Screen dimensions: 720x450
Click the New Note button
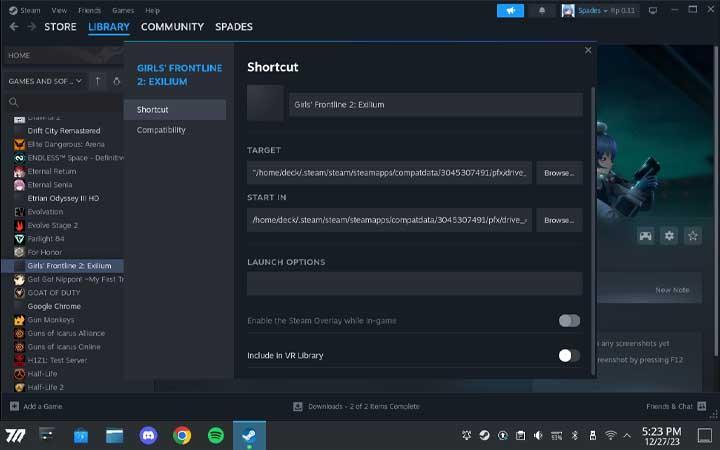pyautogui.click(x=672, y=290)
